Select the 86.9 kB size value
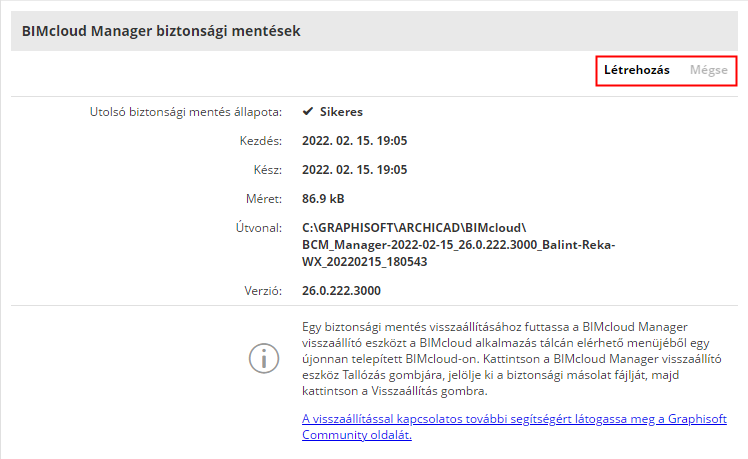 click(x=323, y=198)
